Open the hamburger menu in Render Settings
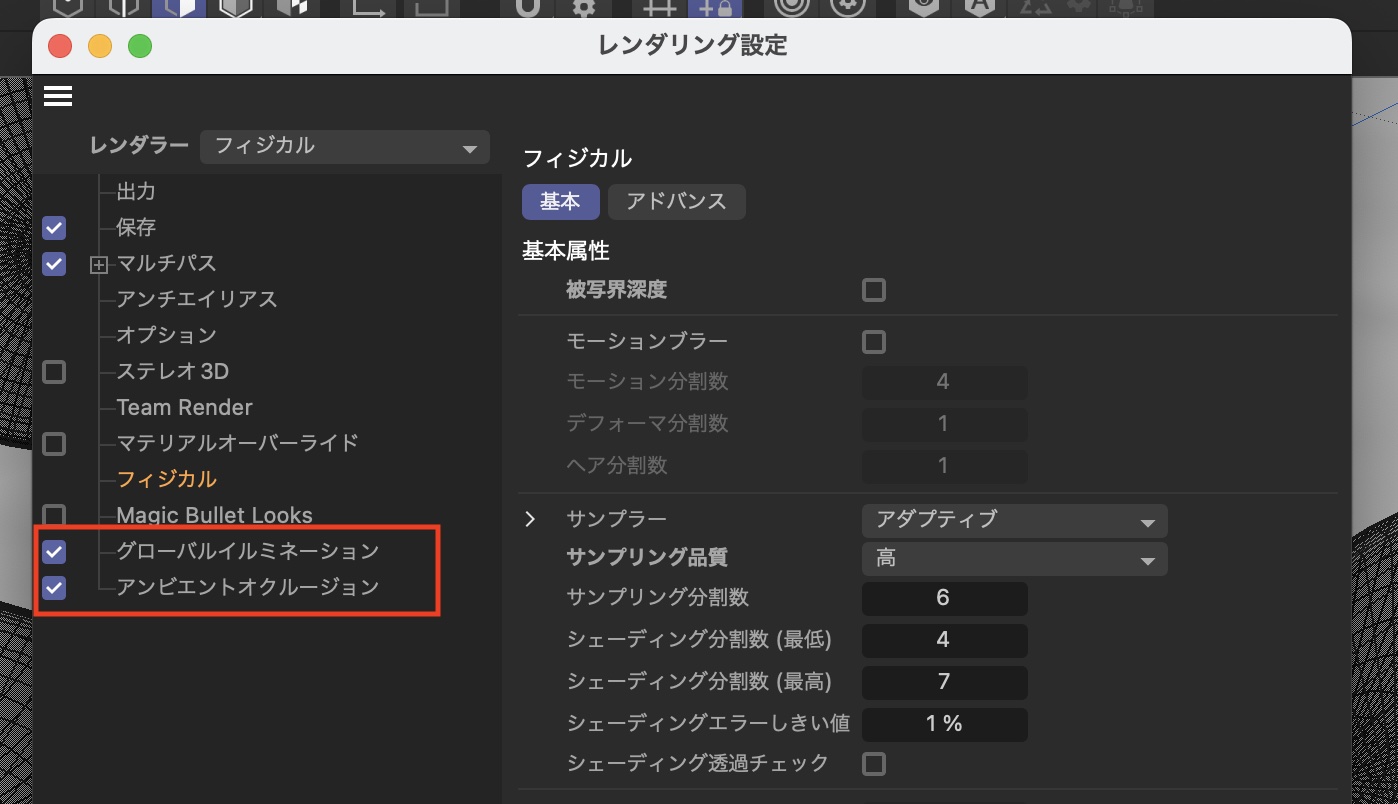 (58, 96)
